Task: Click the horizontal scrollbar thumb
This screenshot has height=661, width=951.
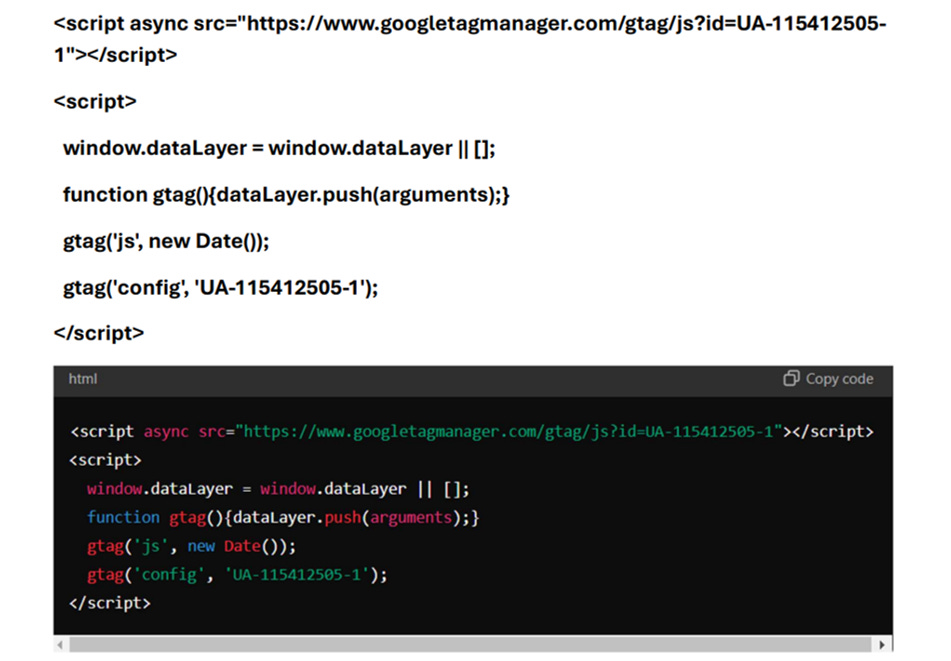Action: (471, 644)
